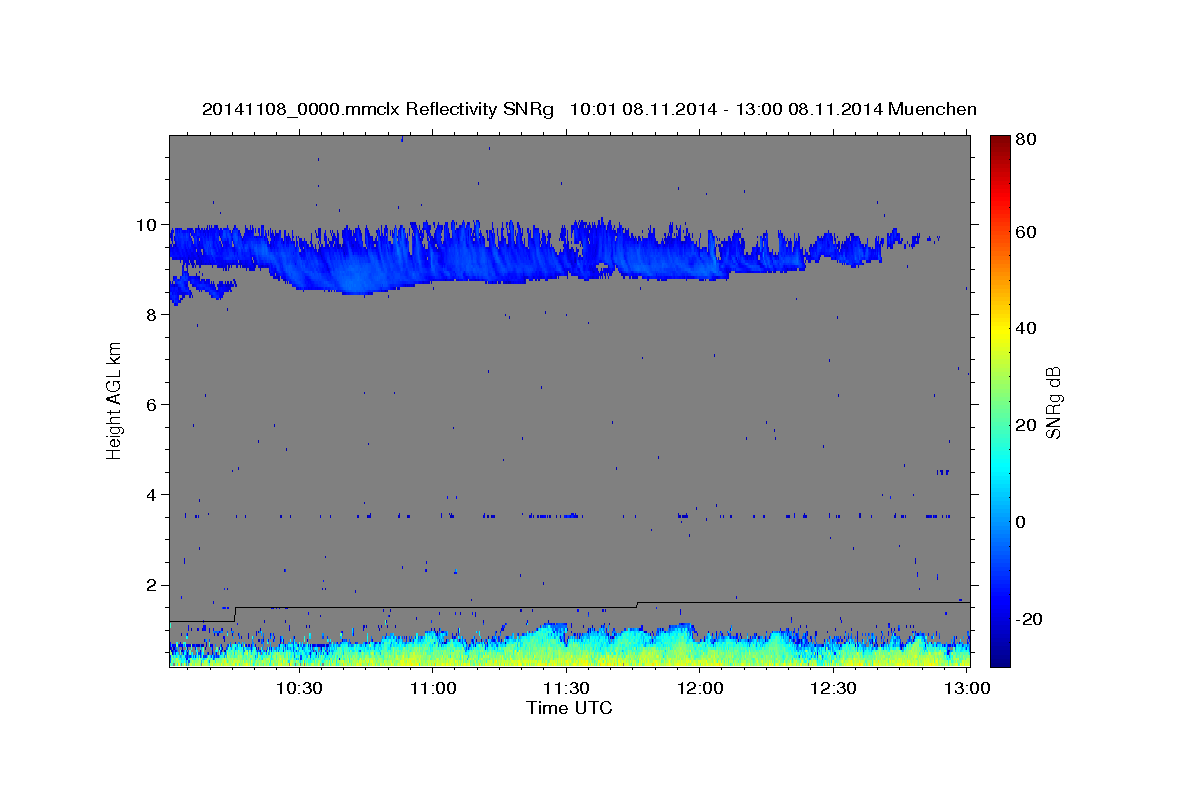Image resolution: width=1200 pixels, height=800 pixels.
Task: Click the 11:00 time tick label
Action: (x=433, y=689)
